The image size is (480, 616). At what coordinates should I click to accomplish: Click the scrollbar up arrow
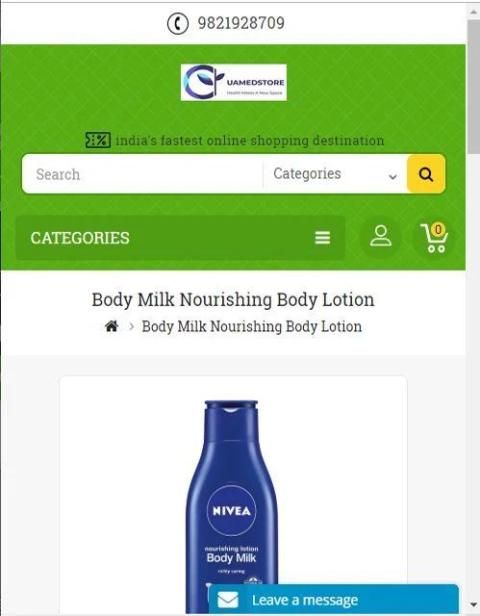pos(473,12)
